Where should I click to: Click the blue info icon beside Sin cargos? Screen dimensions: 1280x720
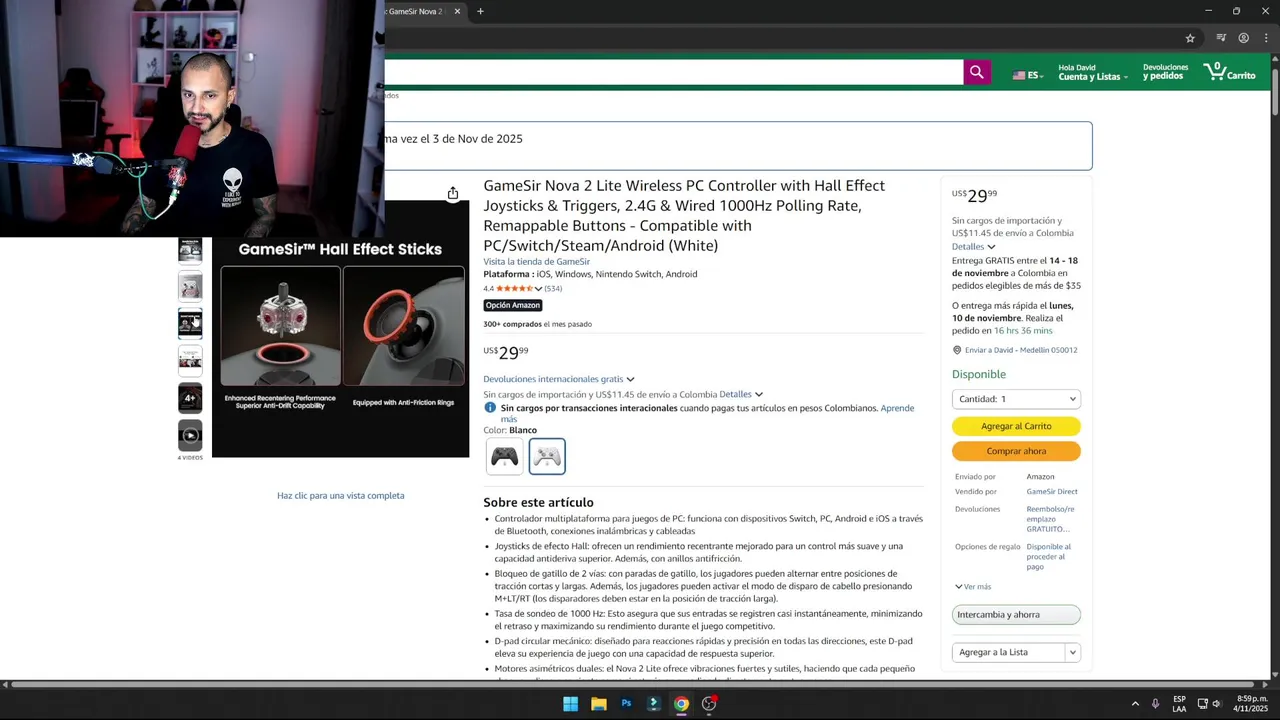490,408
